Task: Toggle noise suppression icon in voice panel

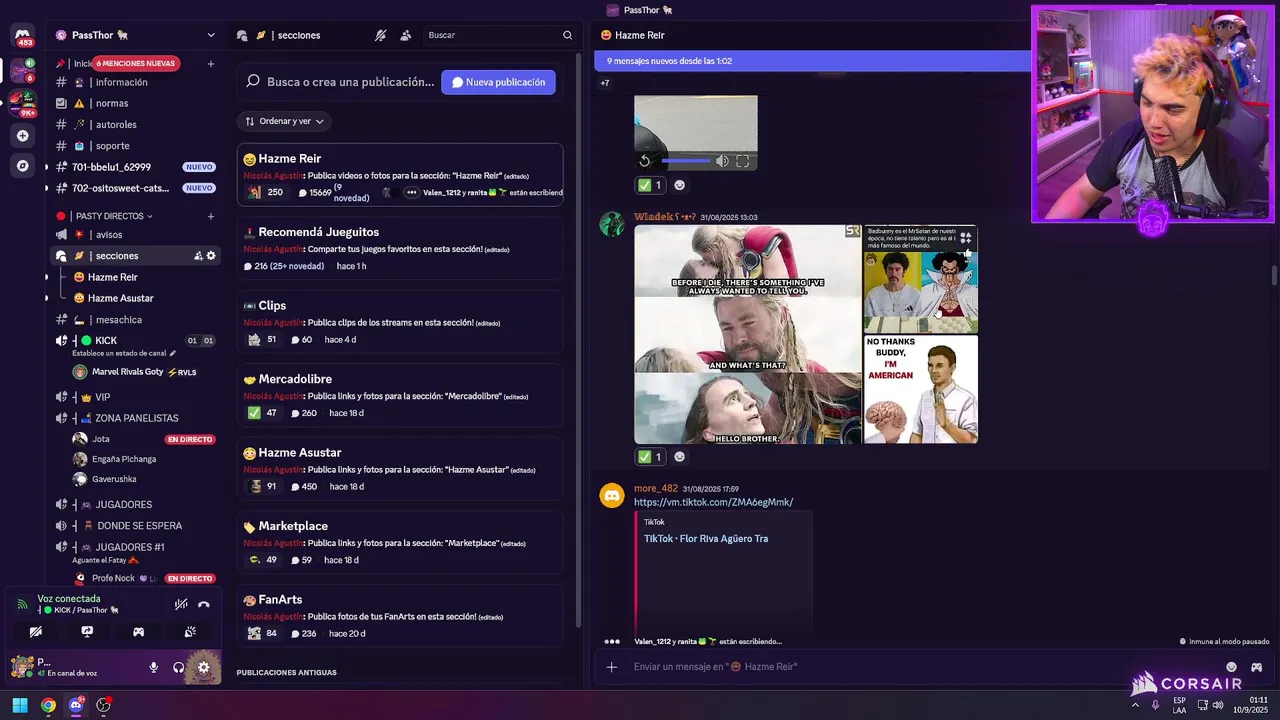Action: [x=181, y=604]
